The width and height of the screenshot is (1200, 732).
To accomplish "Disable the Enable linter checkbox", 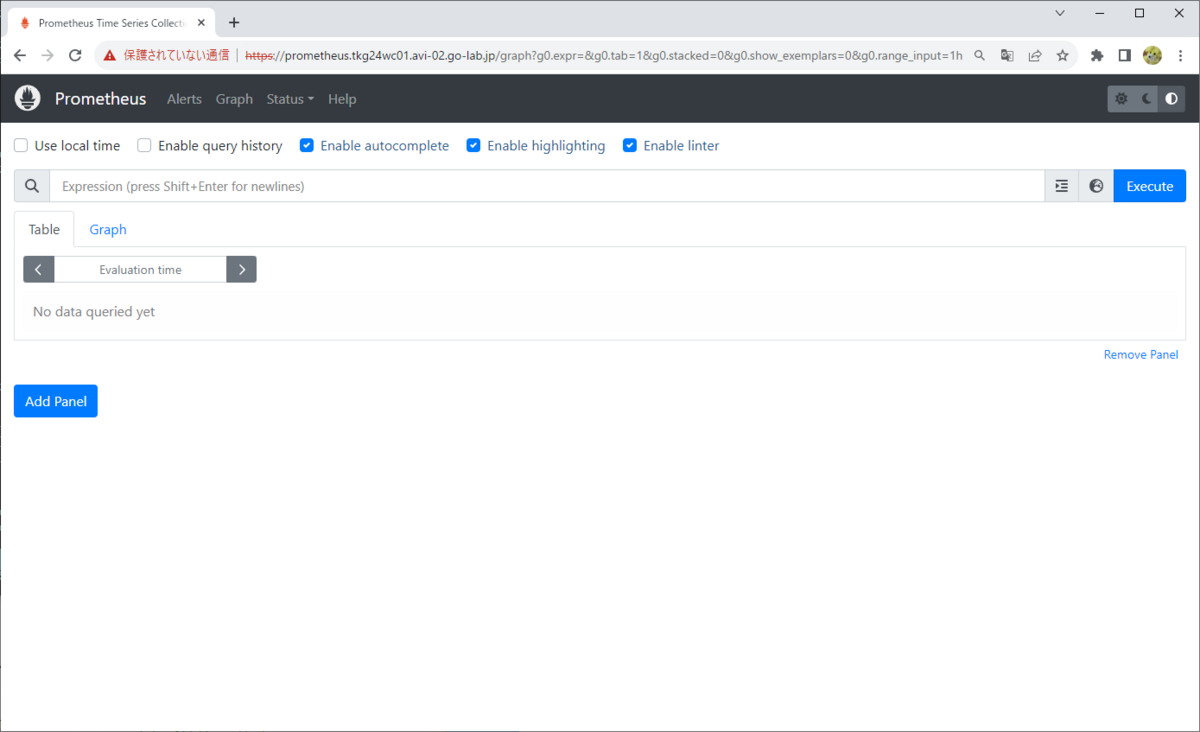I will [x=630, y=146].
